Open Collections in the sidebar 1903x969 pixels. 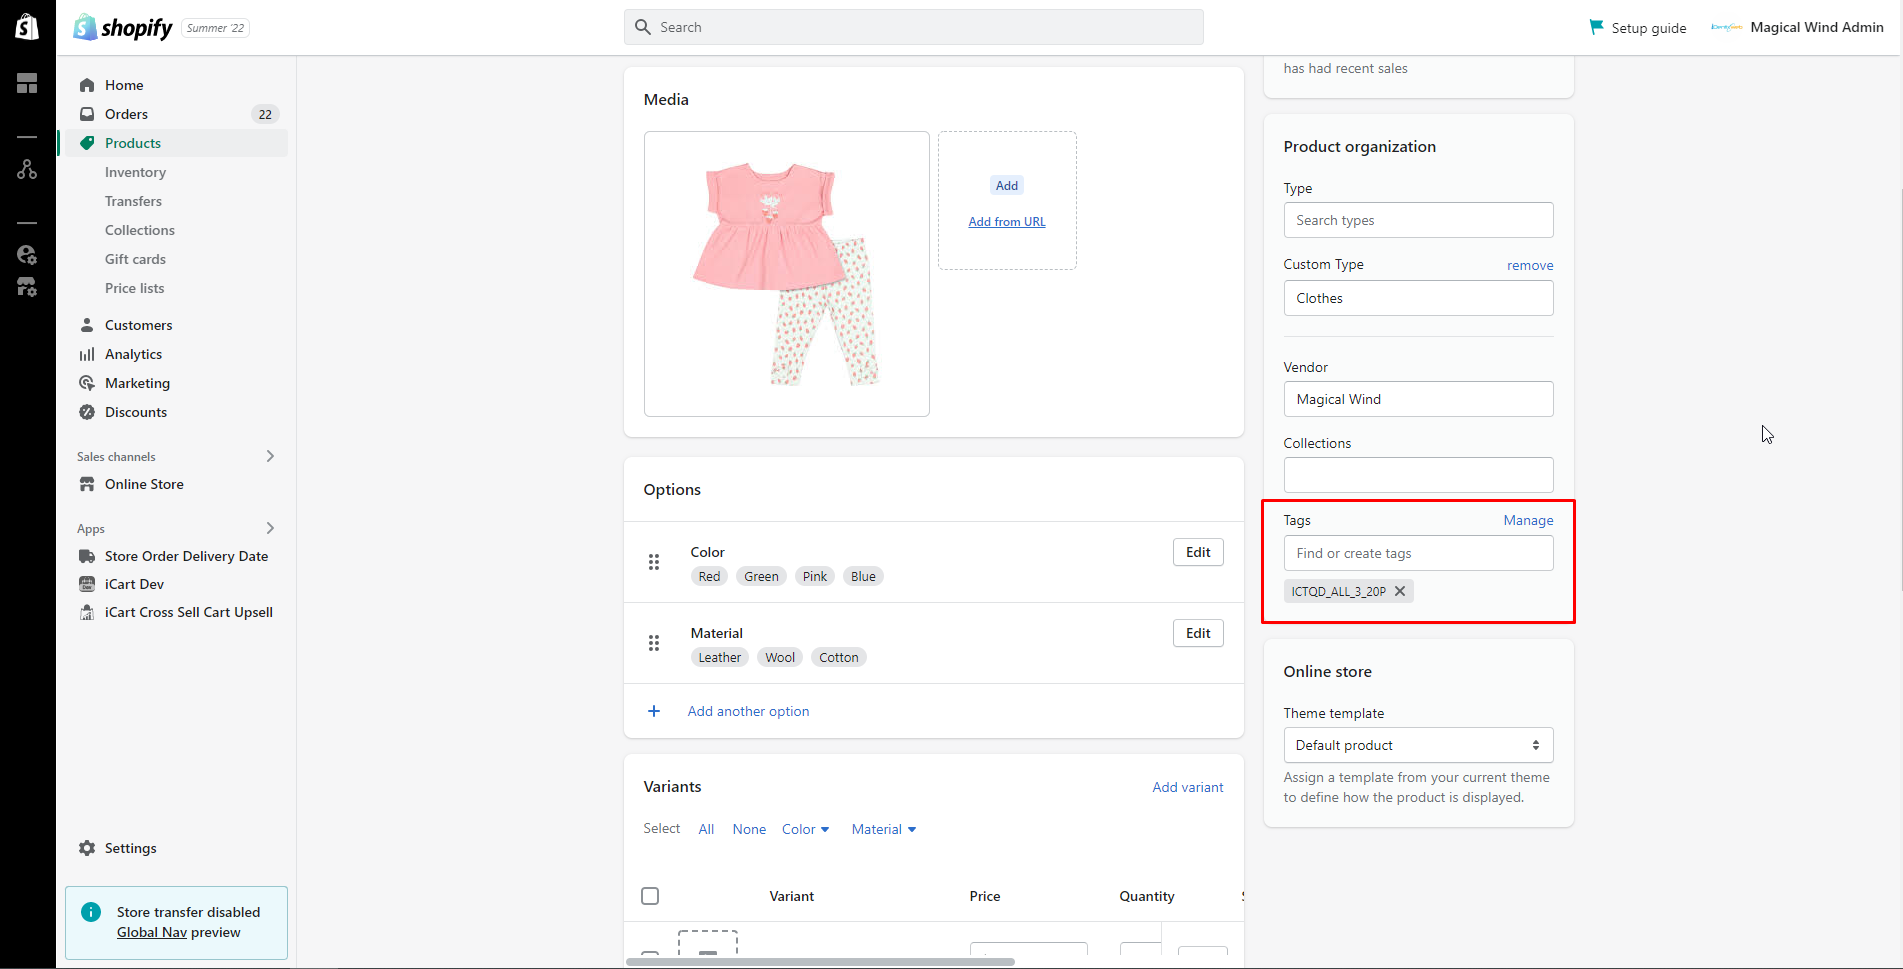point(140,230)
